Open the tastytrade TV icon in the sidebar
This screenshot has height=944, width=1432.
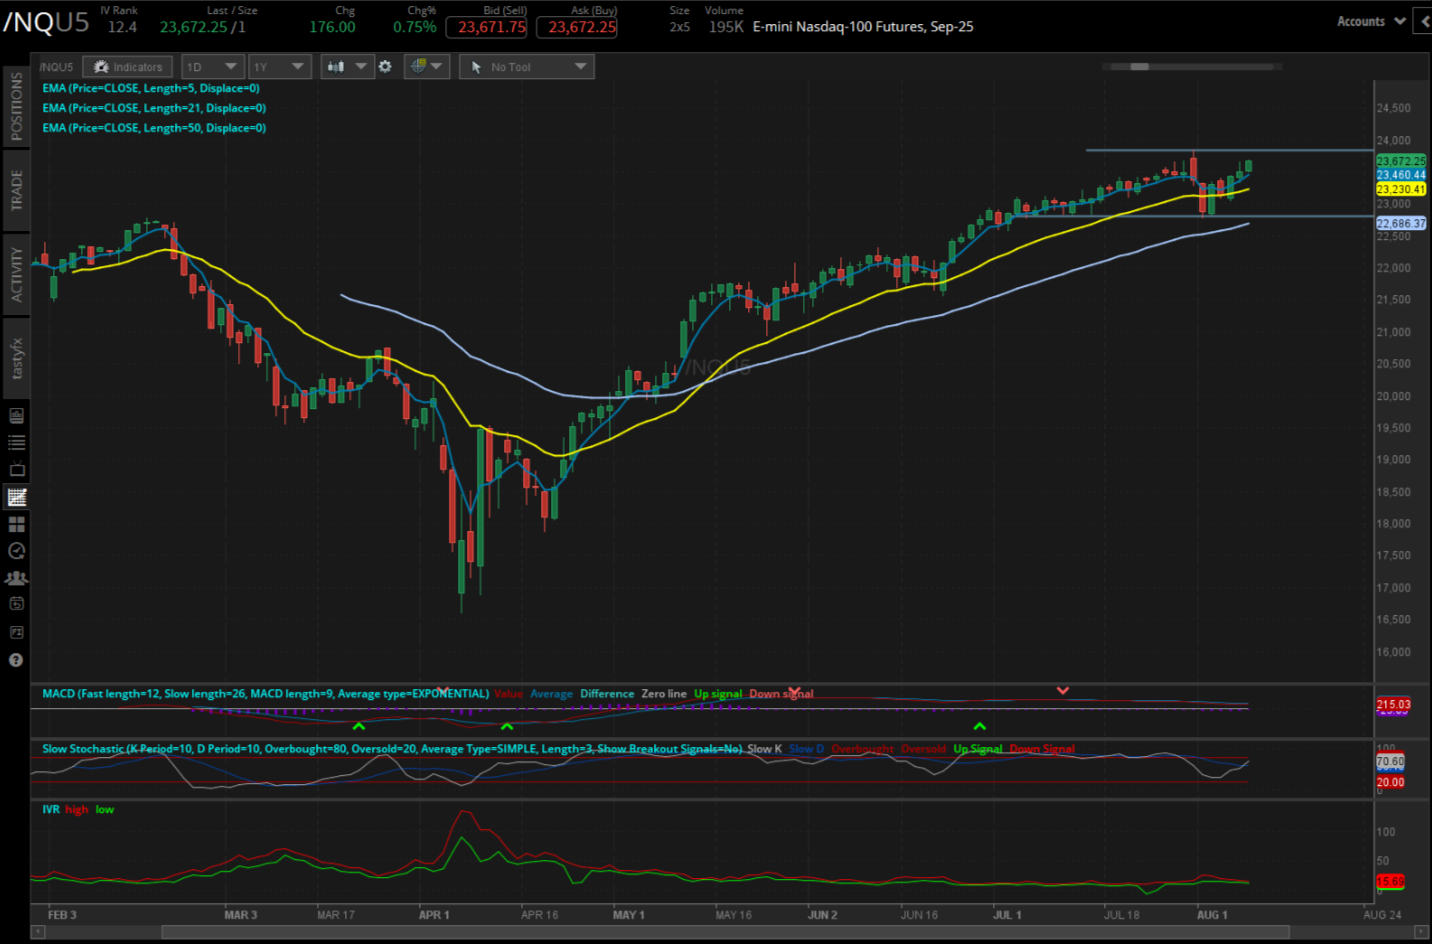[16, 468]
